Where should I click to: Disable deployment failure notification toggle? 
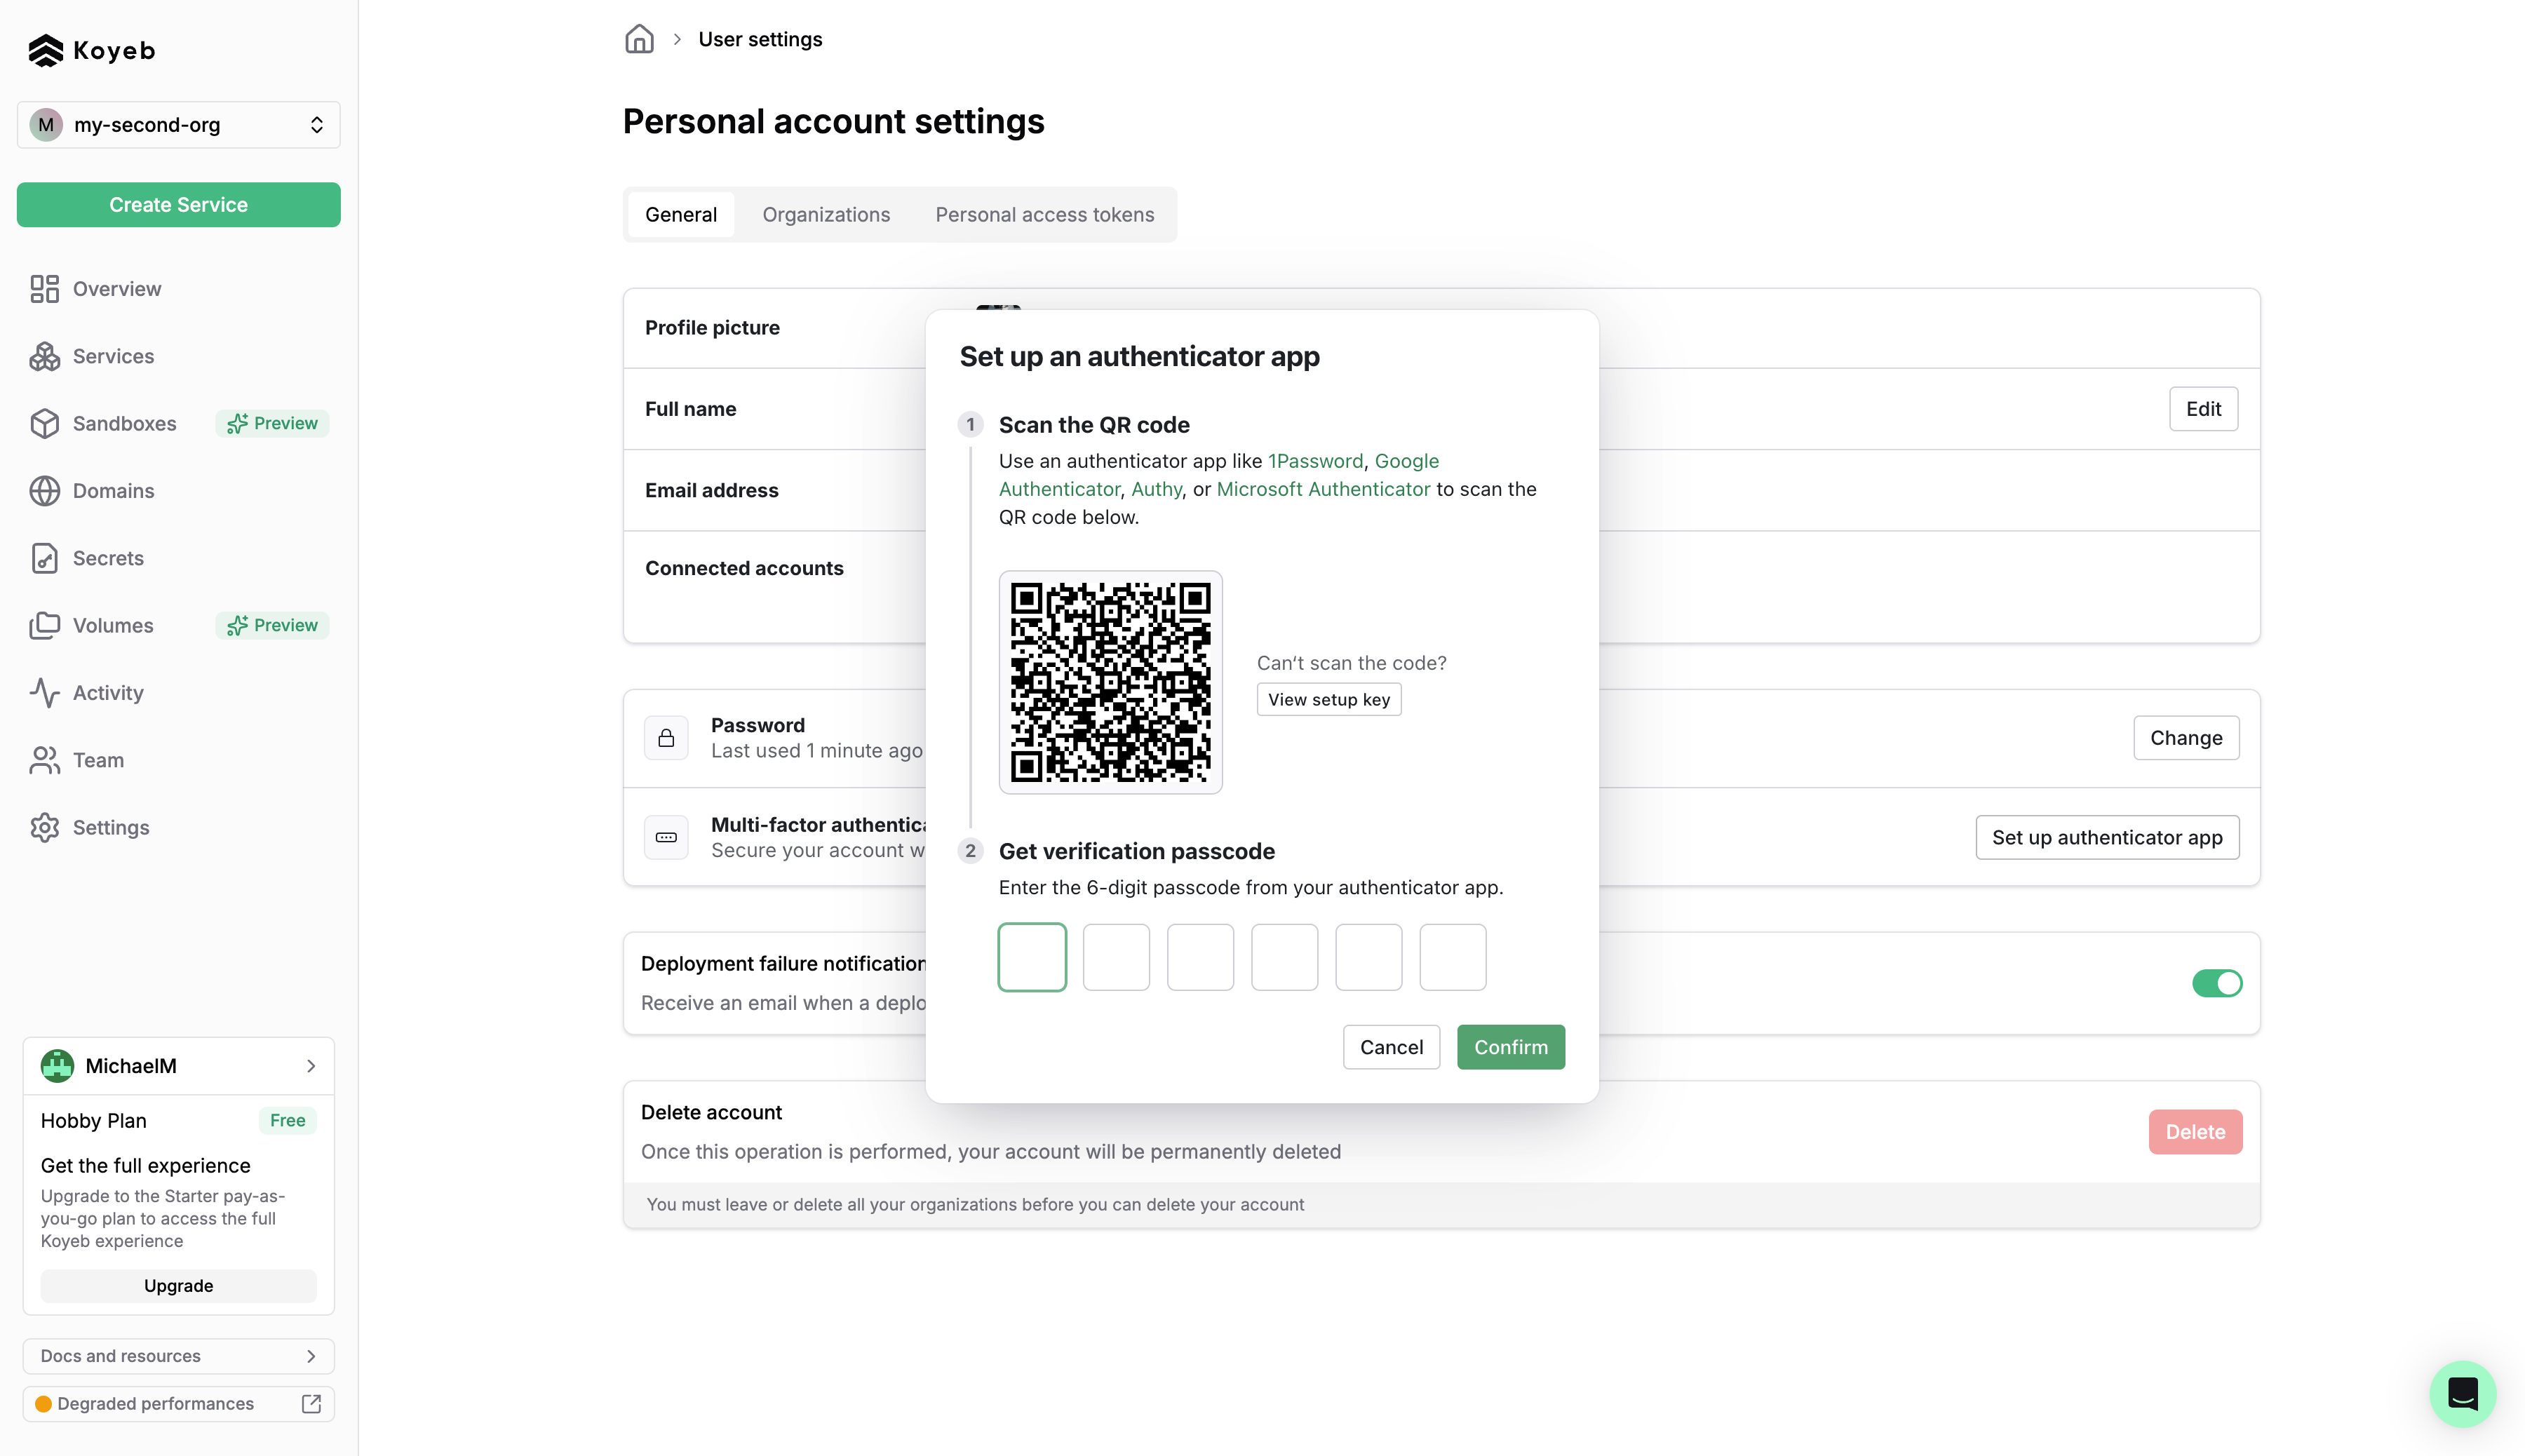(x=2216, y=983)
